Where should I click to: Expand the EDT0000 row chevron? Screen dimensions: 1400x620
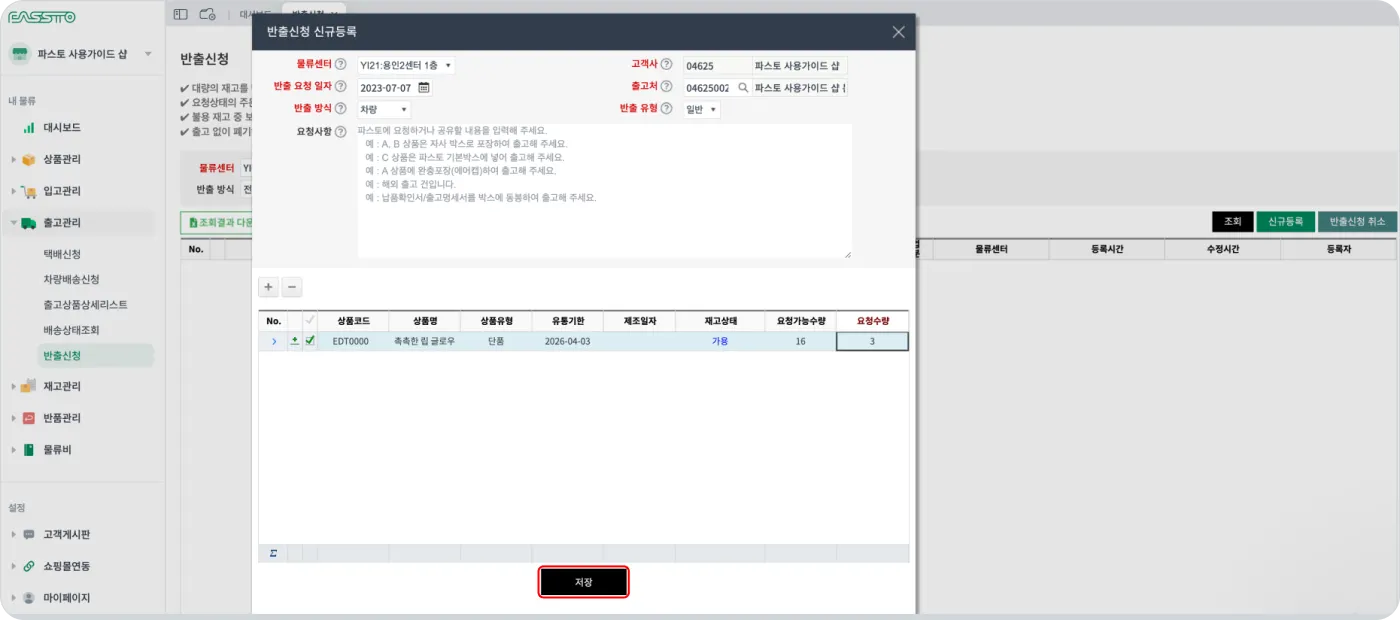(274, 341)
